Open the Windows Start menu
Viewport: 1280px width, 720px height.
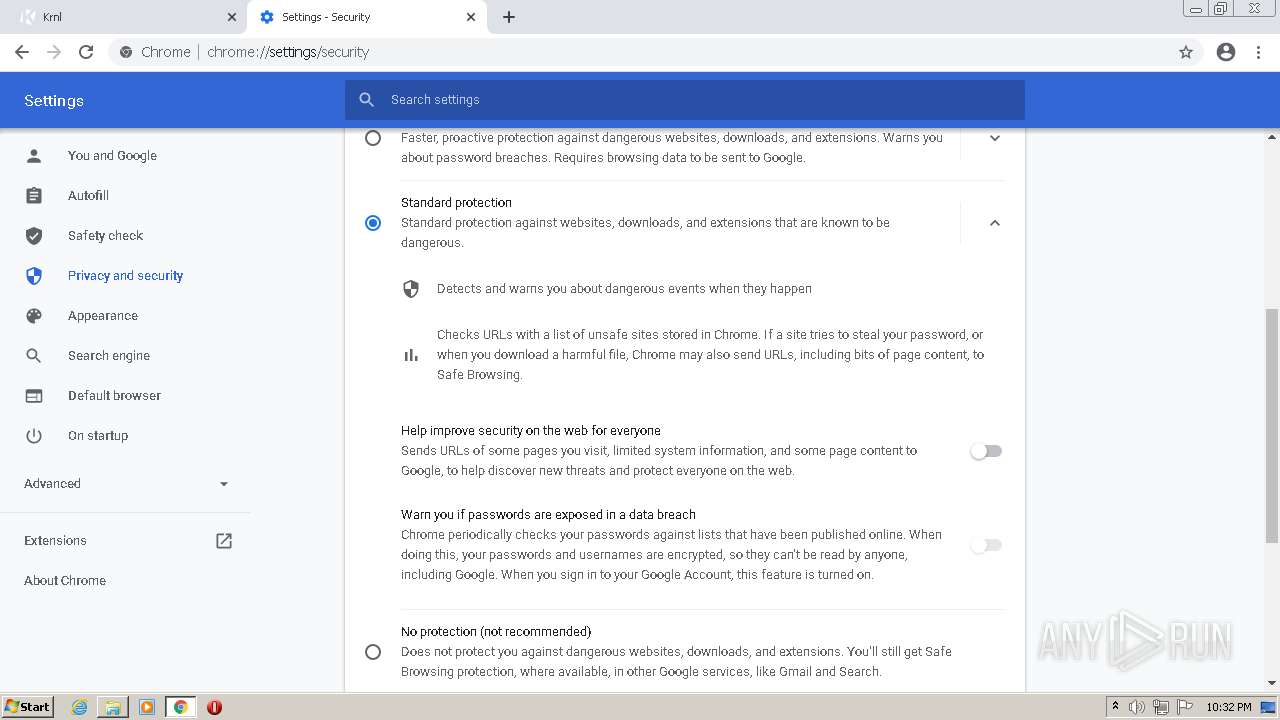(x=28, y=707)
